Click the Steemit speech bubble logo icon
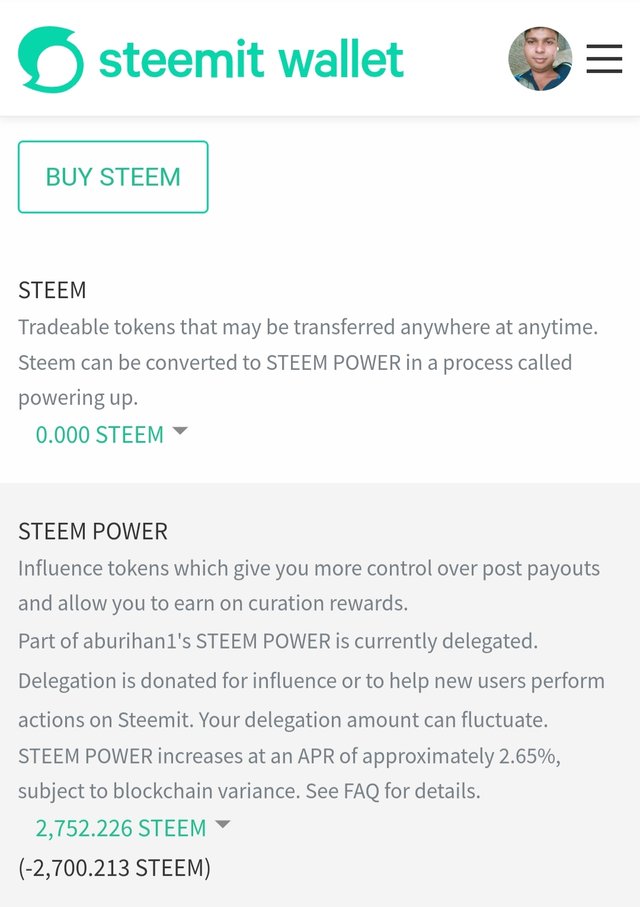 (x=51, y=60)
